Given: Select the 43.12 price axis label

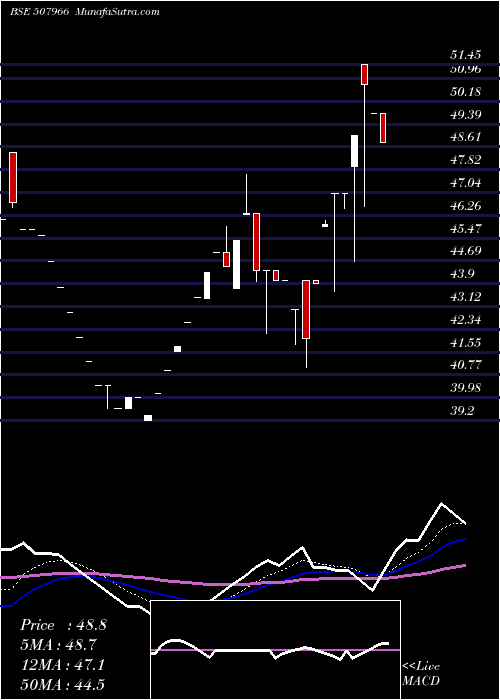Looking at the screenshot, I should [x=466, y=296].
